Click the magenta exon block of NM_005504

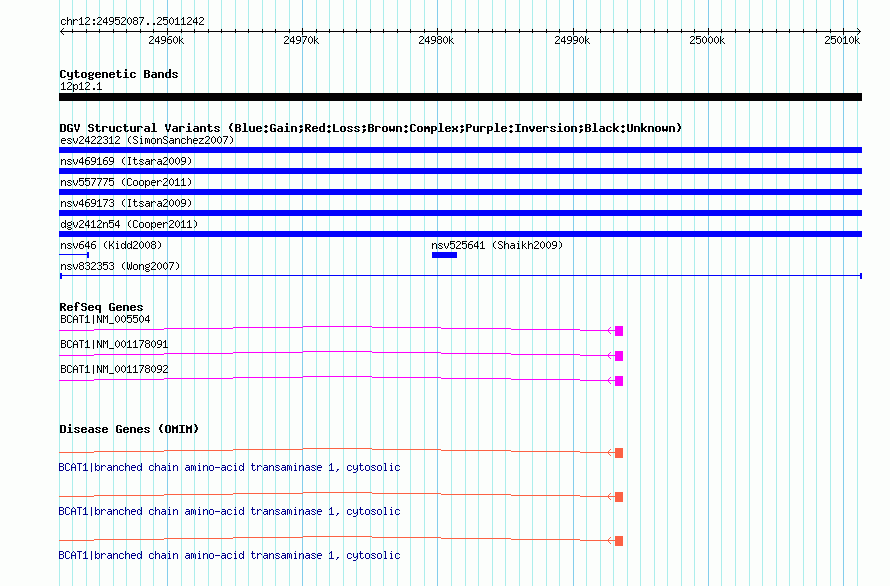(619, 331)
